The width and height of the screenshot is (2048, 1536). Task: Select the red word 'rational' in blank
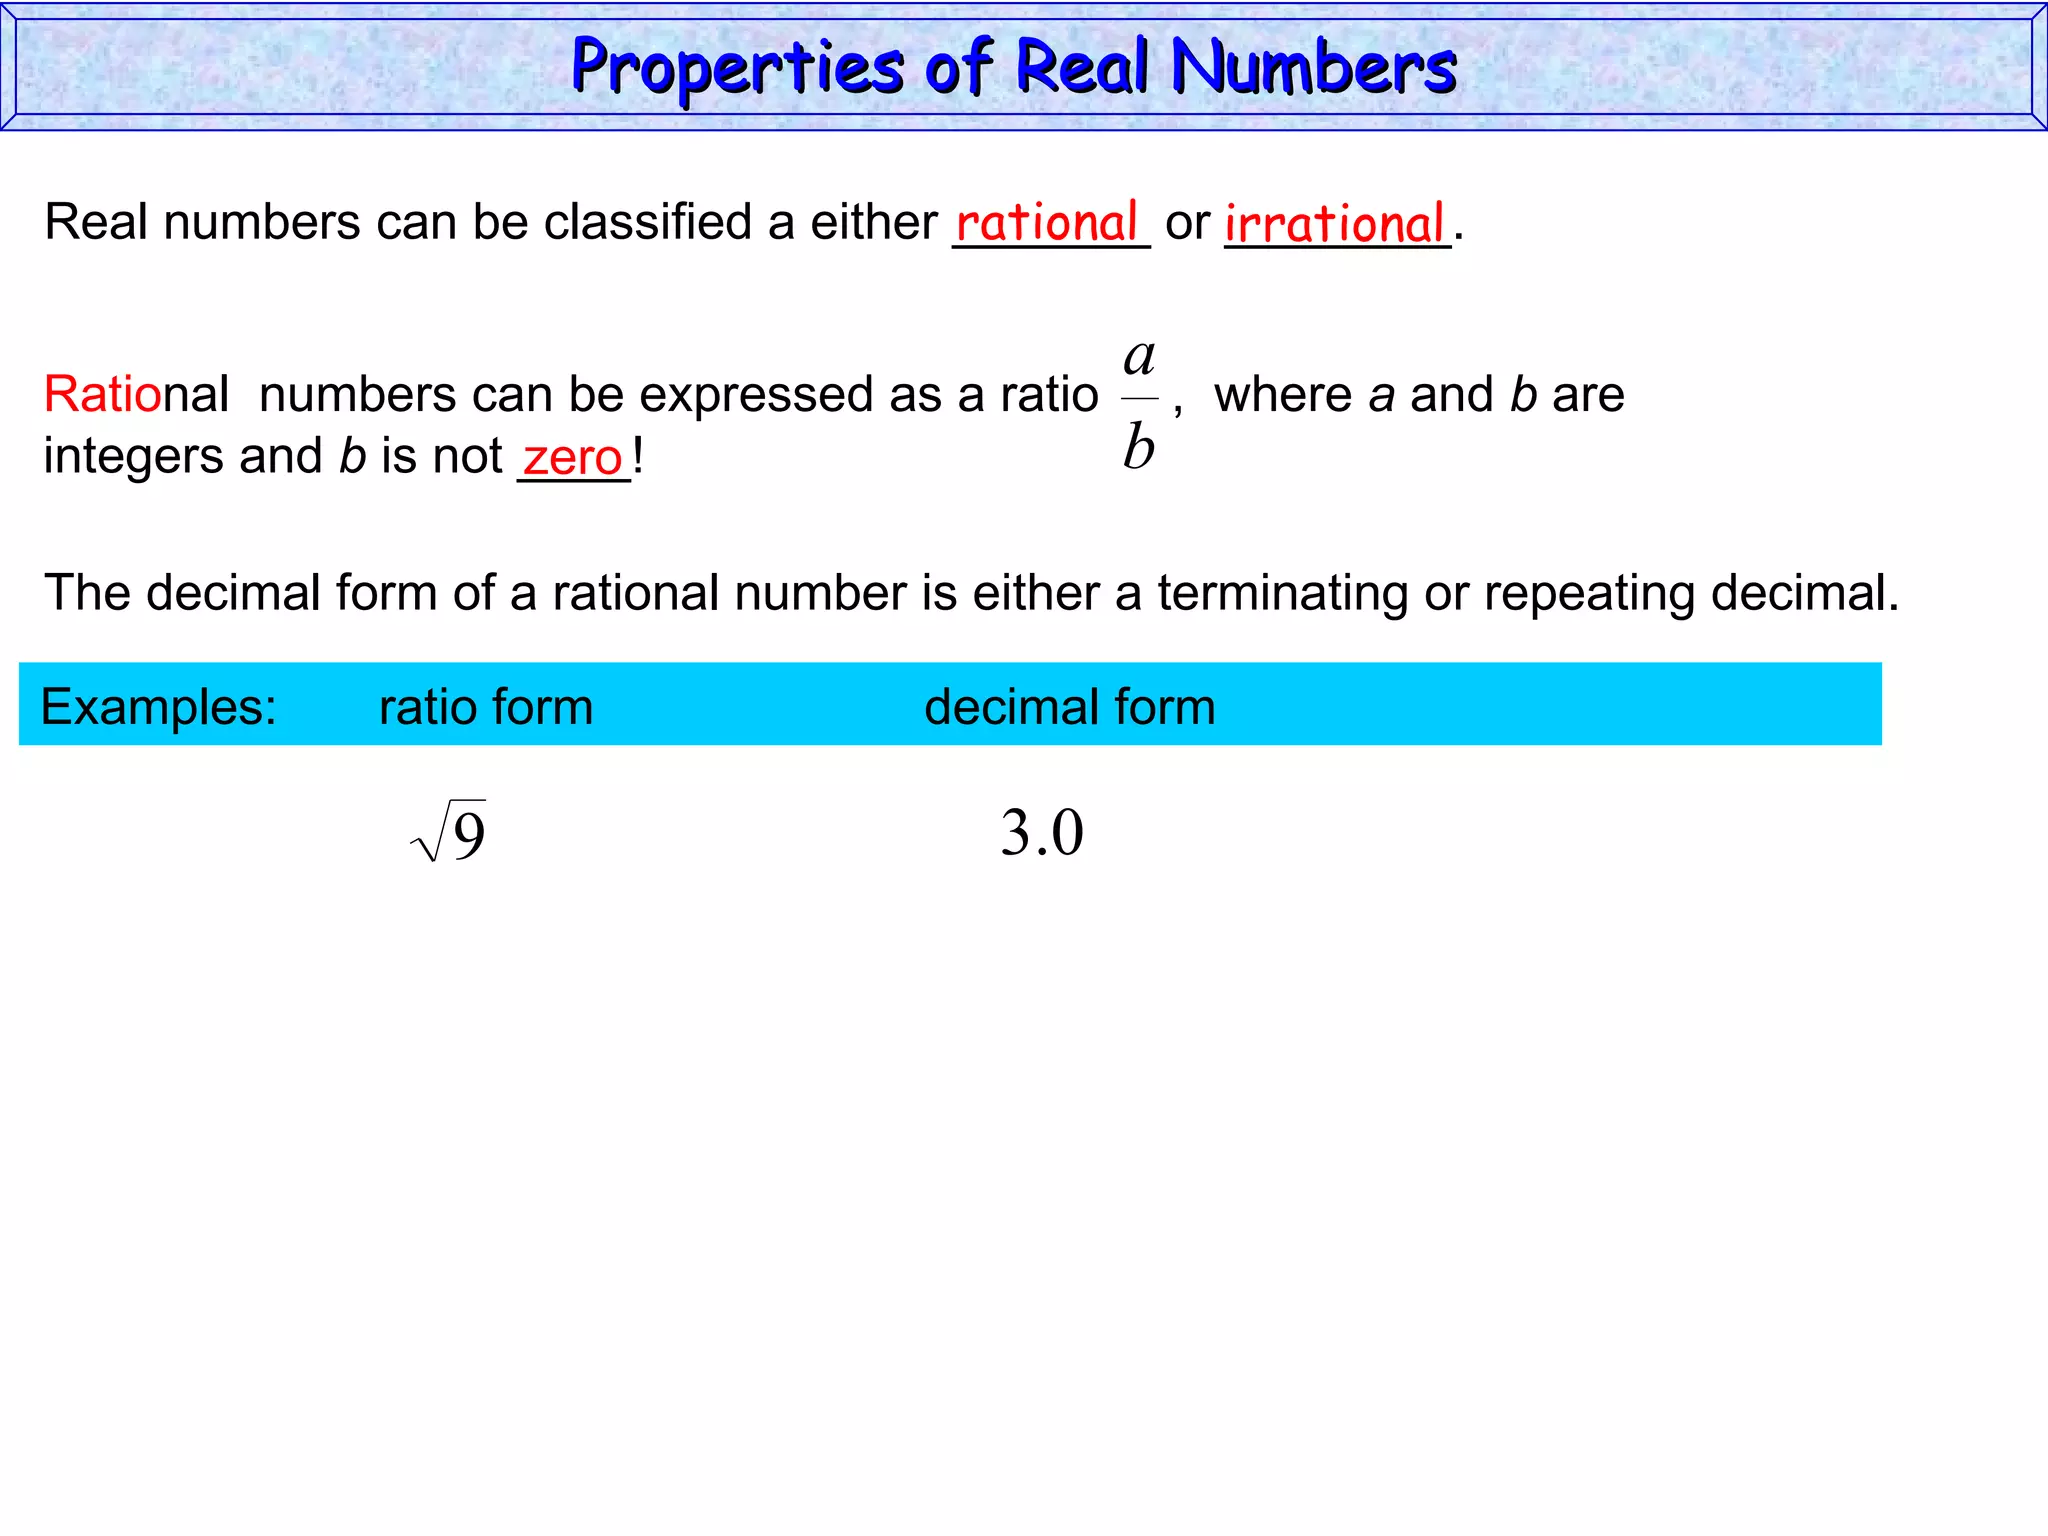pyautogui.click(x=1047, y=221)
